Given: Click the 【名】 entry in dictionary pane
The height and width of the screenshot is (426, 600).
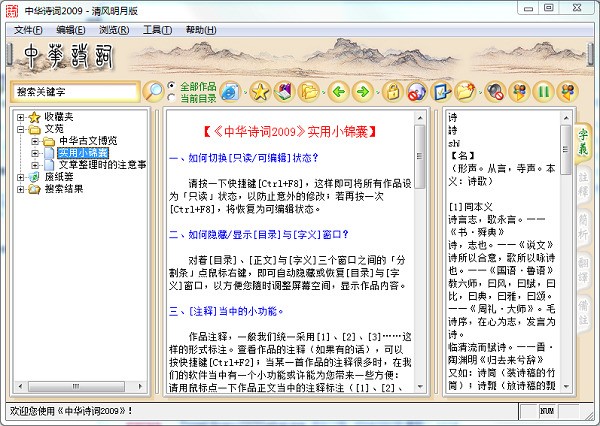Looking at the screenshot, I should click(x=462, y=155).
